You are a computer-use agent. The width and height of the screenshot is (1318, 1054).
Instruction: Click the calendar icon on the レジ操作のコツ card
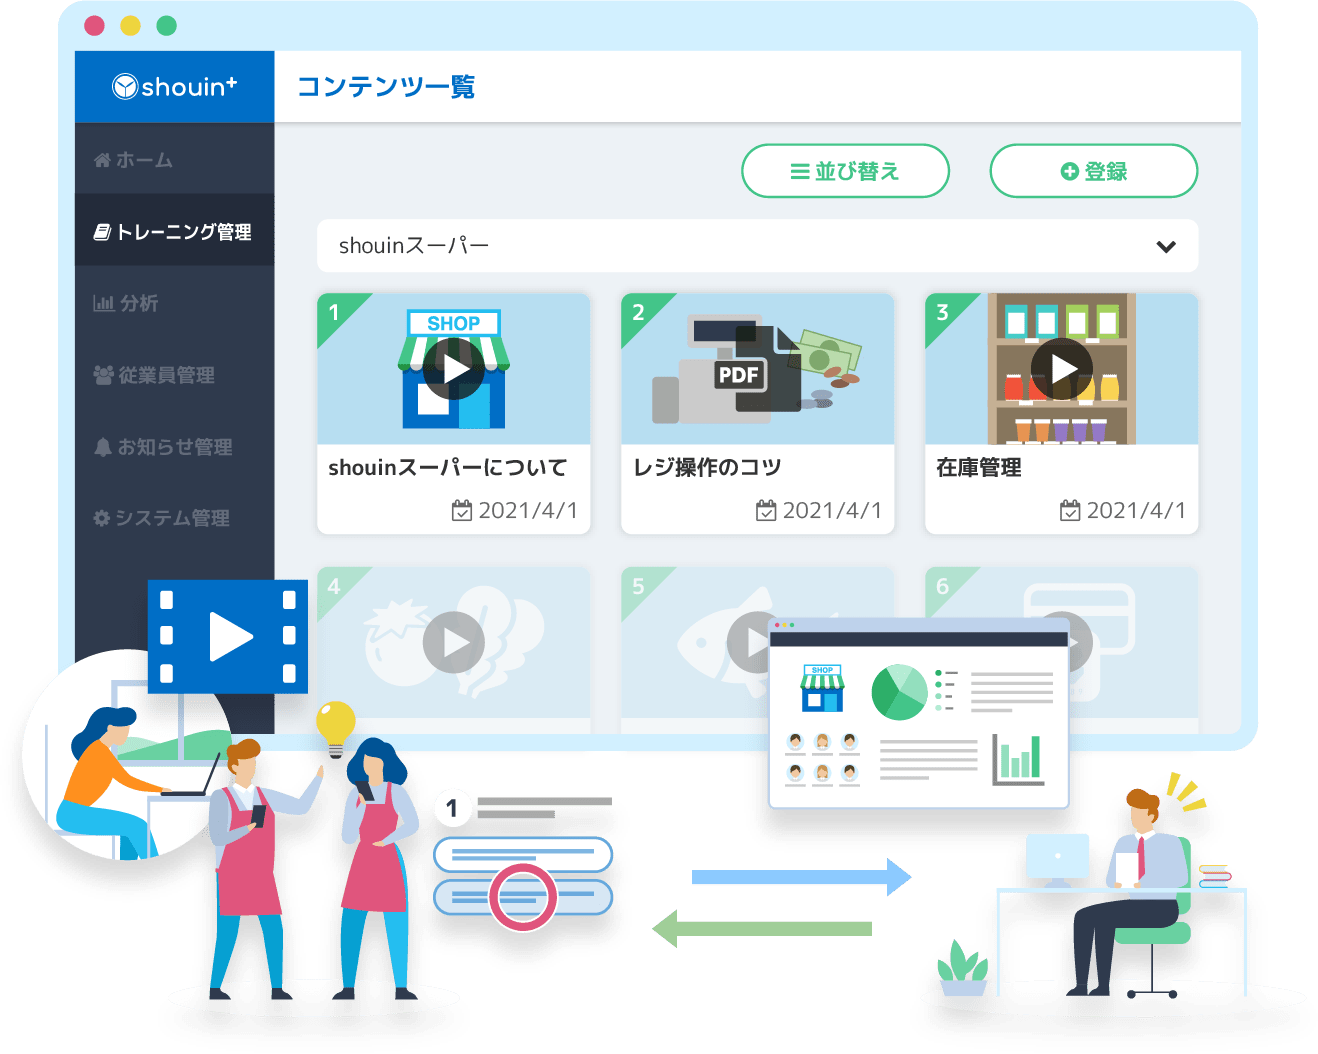point(766,511)
